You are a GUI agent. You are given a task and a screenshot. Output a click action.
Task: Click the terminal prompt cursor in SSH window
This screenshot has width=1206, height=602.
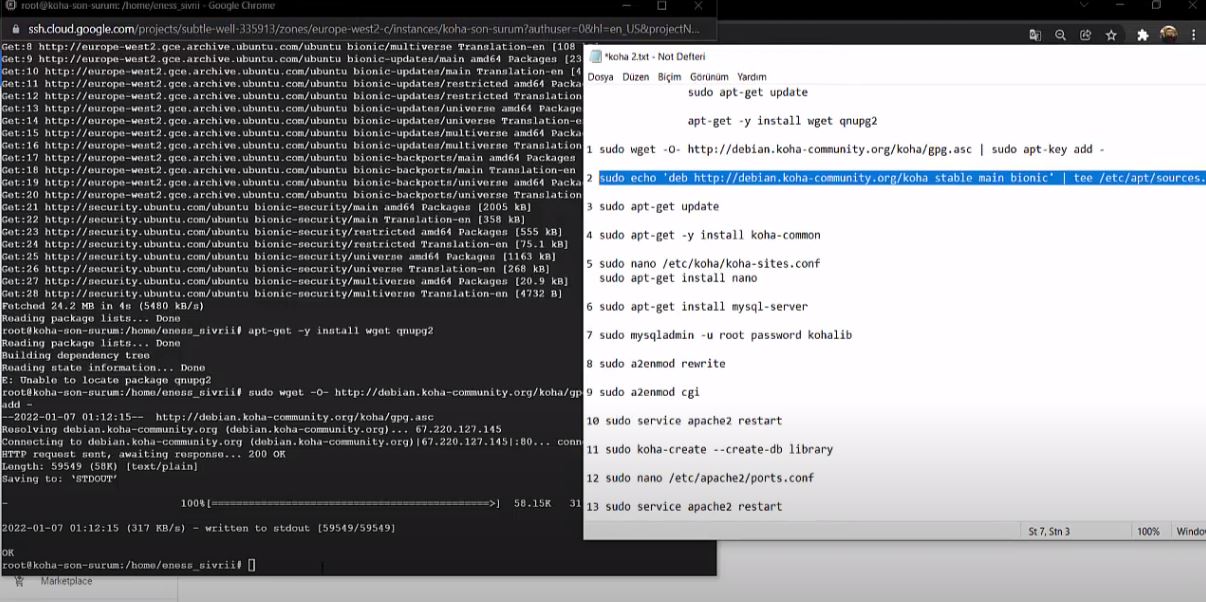(252, 565)
